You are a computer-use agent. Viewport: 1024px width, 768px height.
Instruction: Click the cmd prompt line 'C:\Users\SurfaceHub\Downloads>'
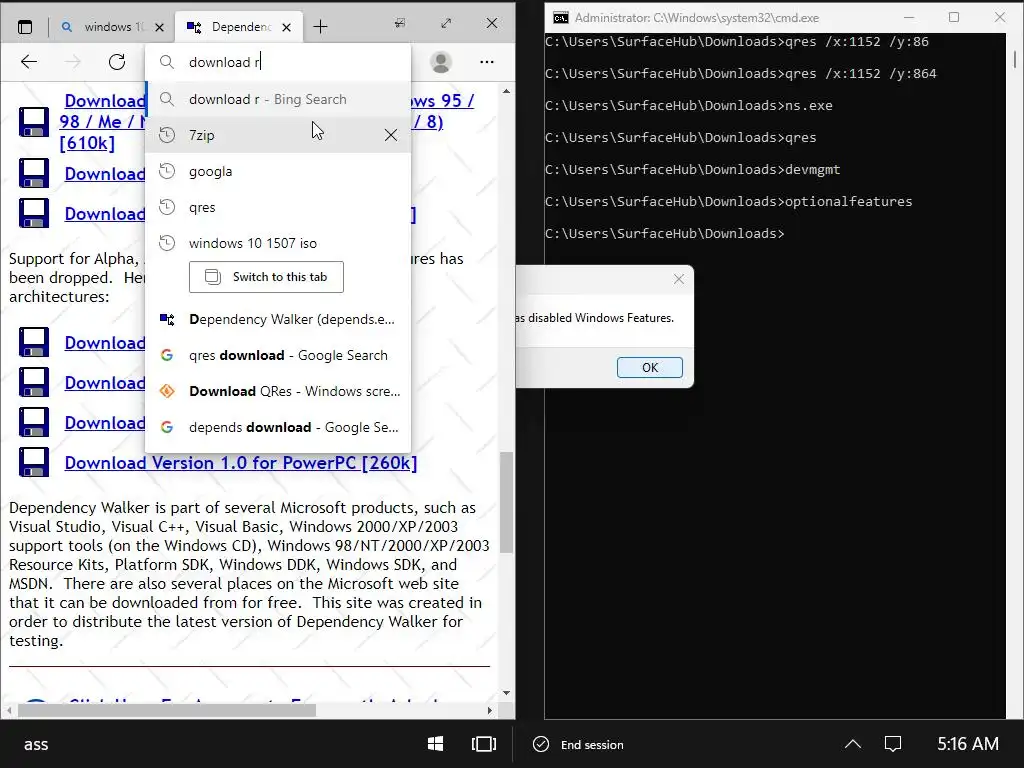(665, 233)
